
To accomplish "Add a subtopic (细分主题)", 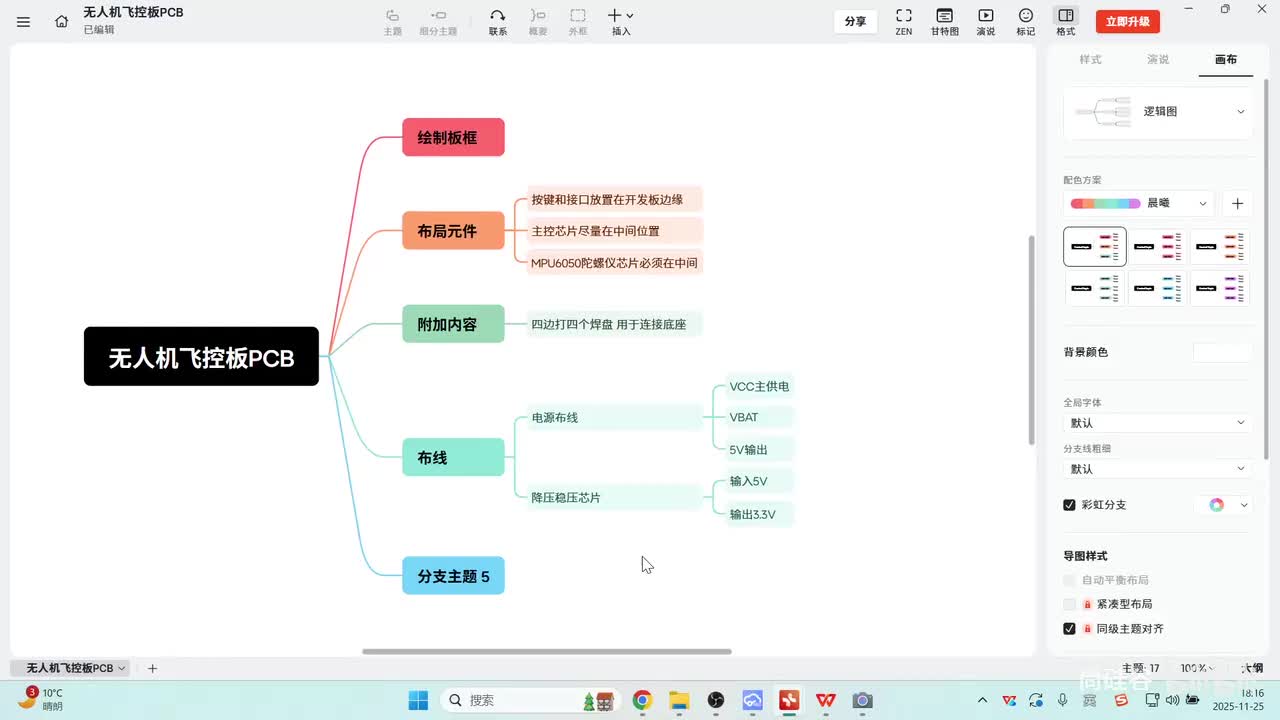I will tap(438, 21).
